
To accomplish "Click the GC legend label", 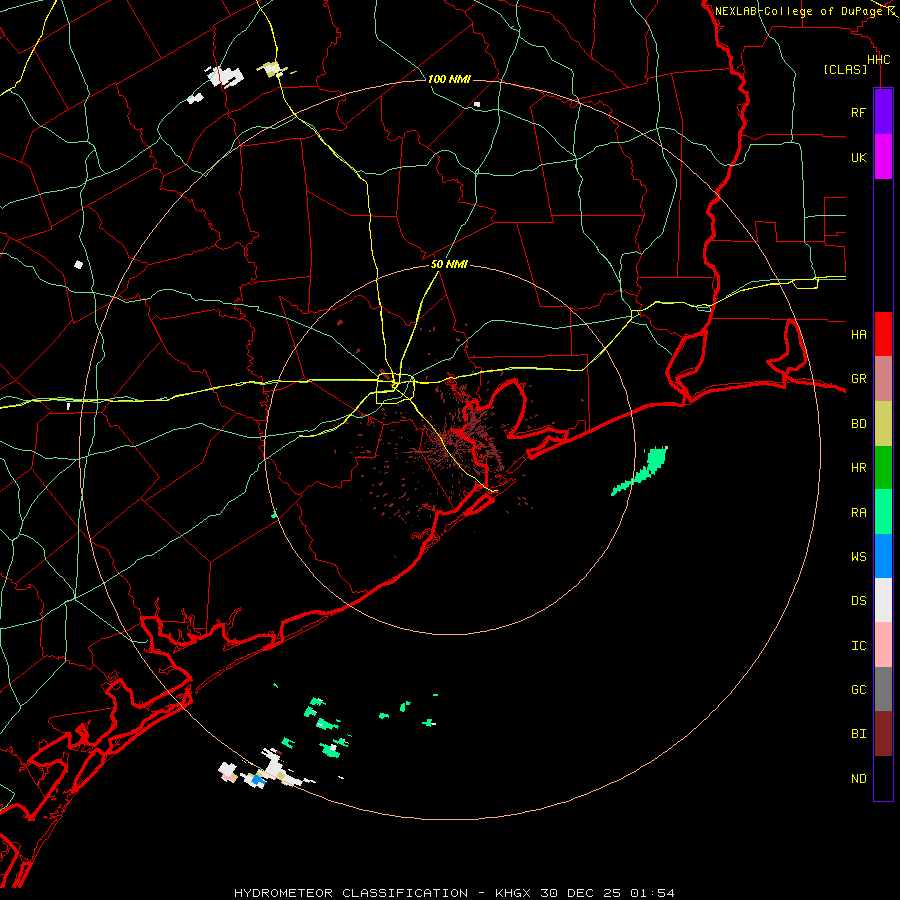I will tap(859, 689).
